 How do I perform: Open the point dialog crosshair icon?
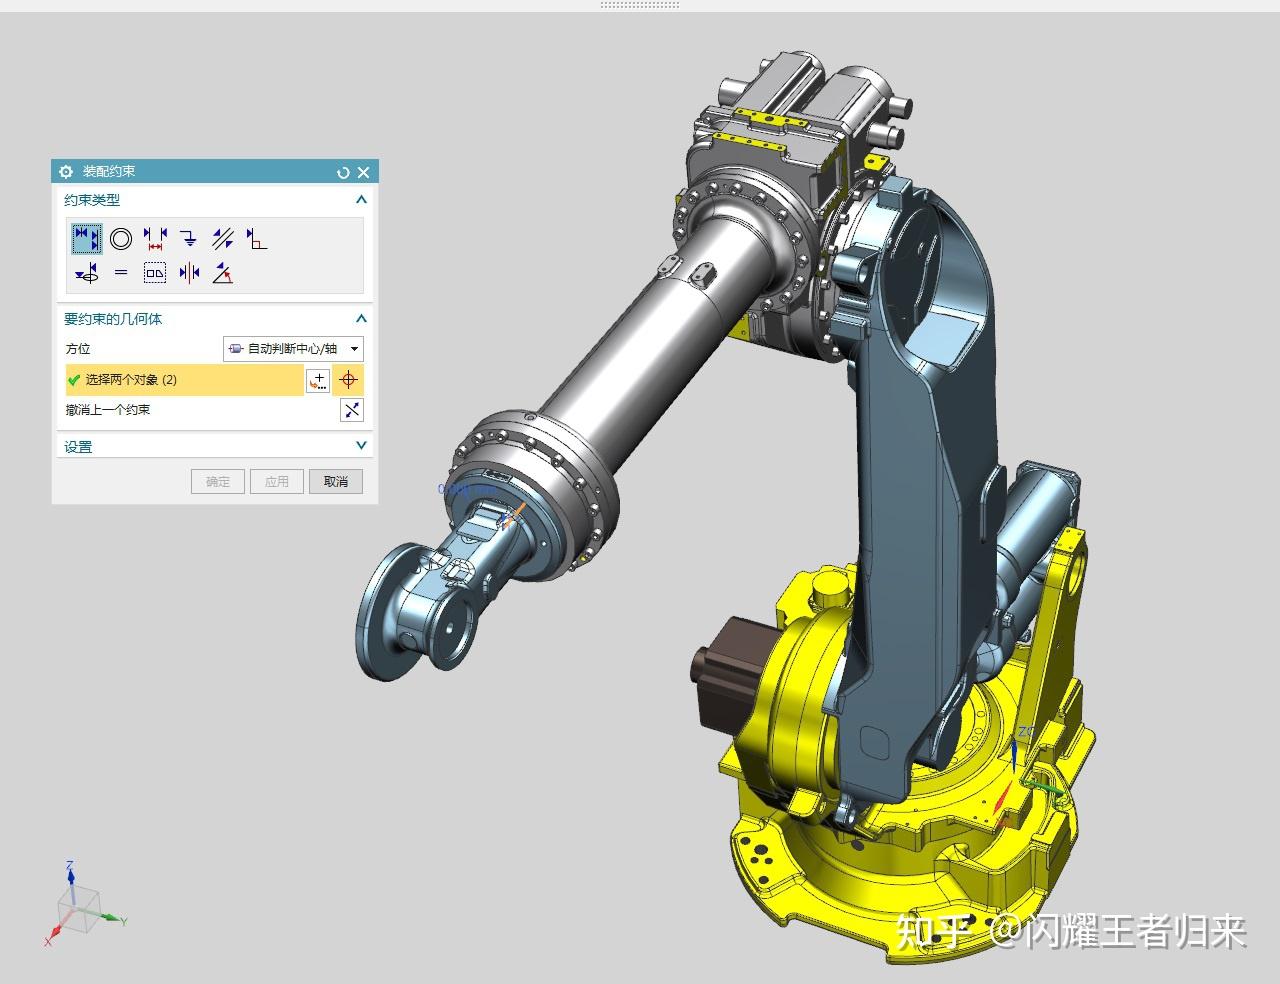(348, 380)
